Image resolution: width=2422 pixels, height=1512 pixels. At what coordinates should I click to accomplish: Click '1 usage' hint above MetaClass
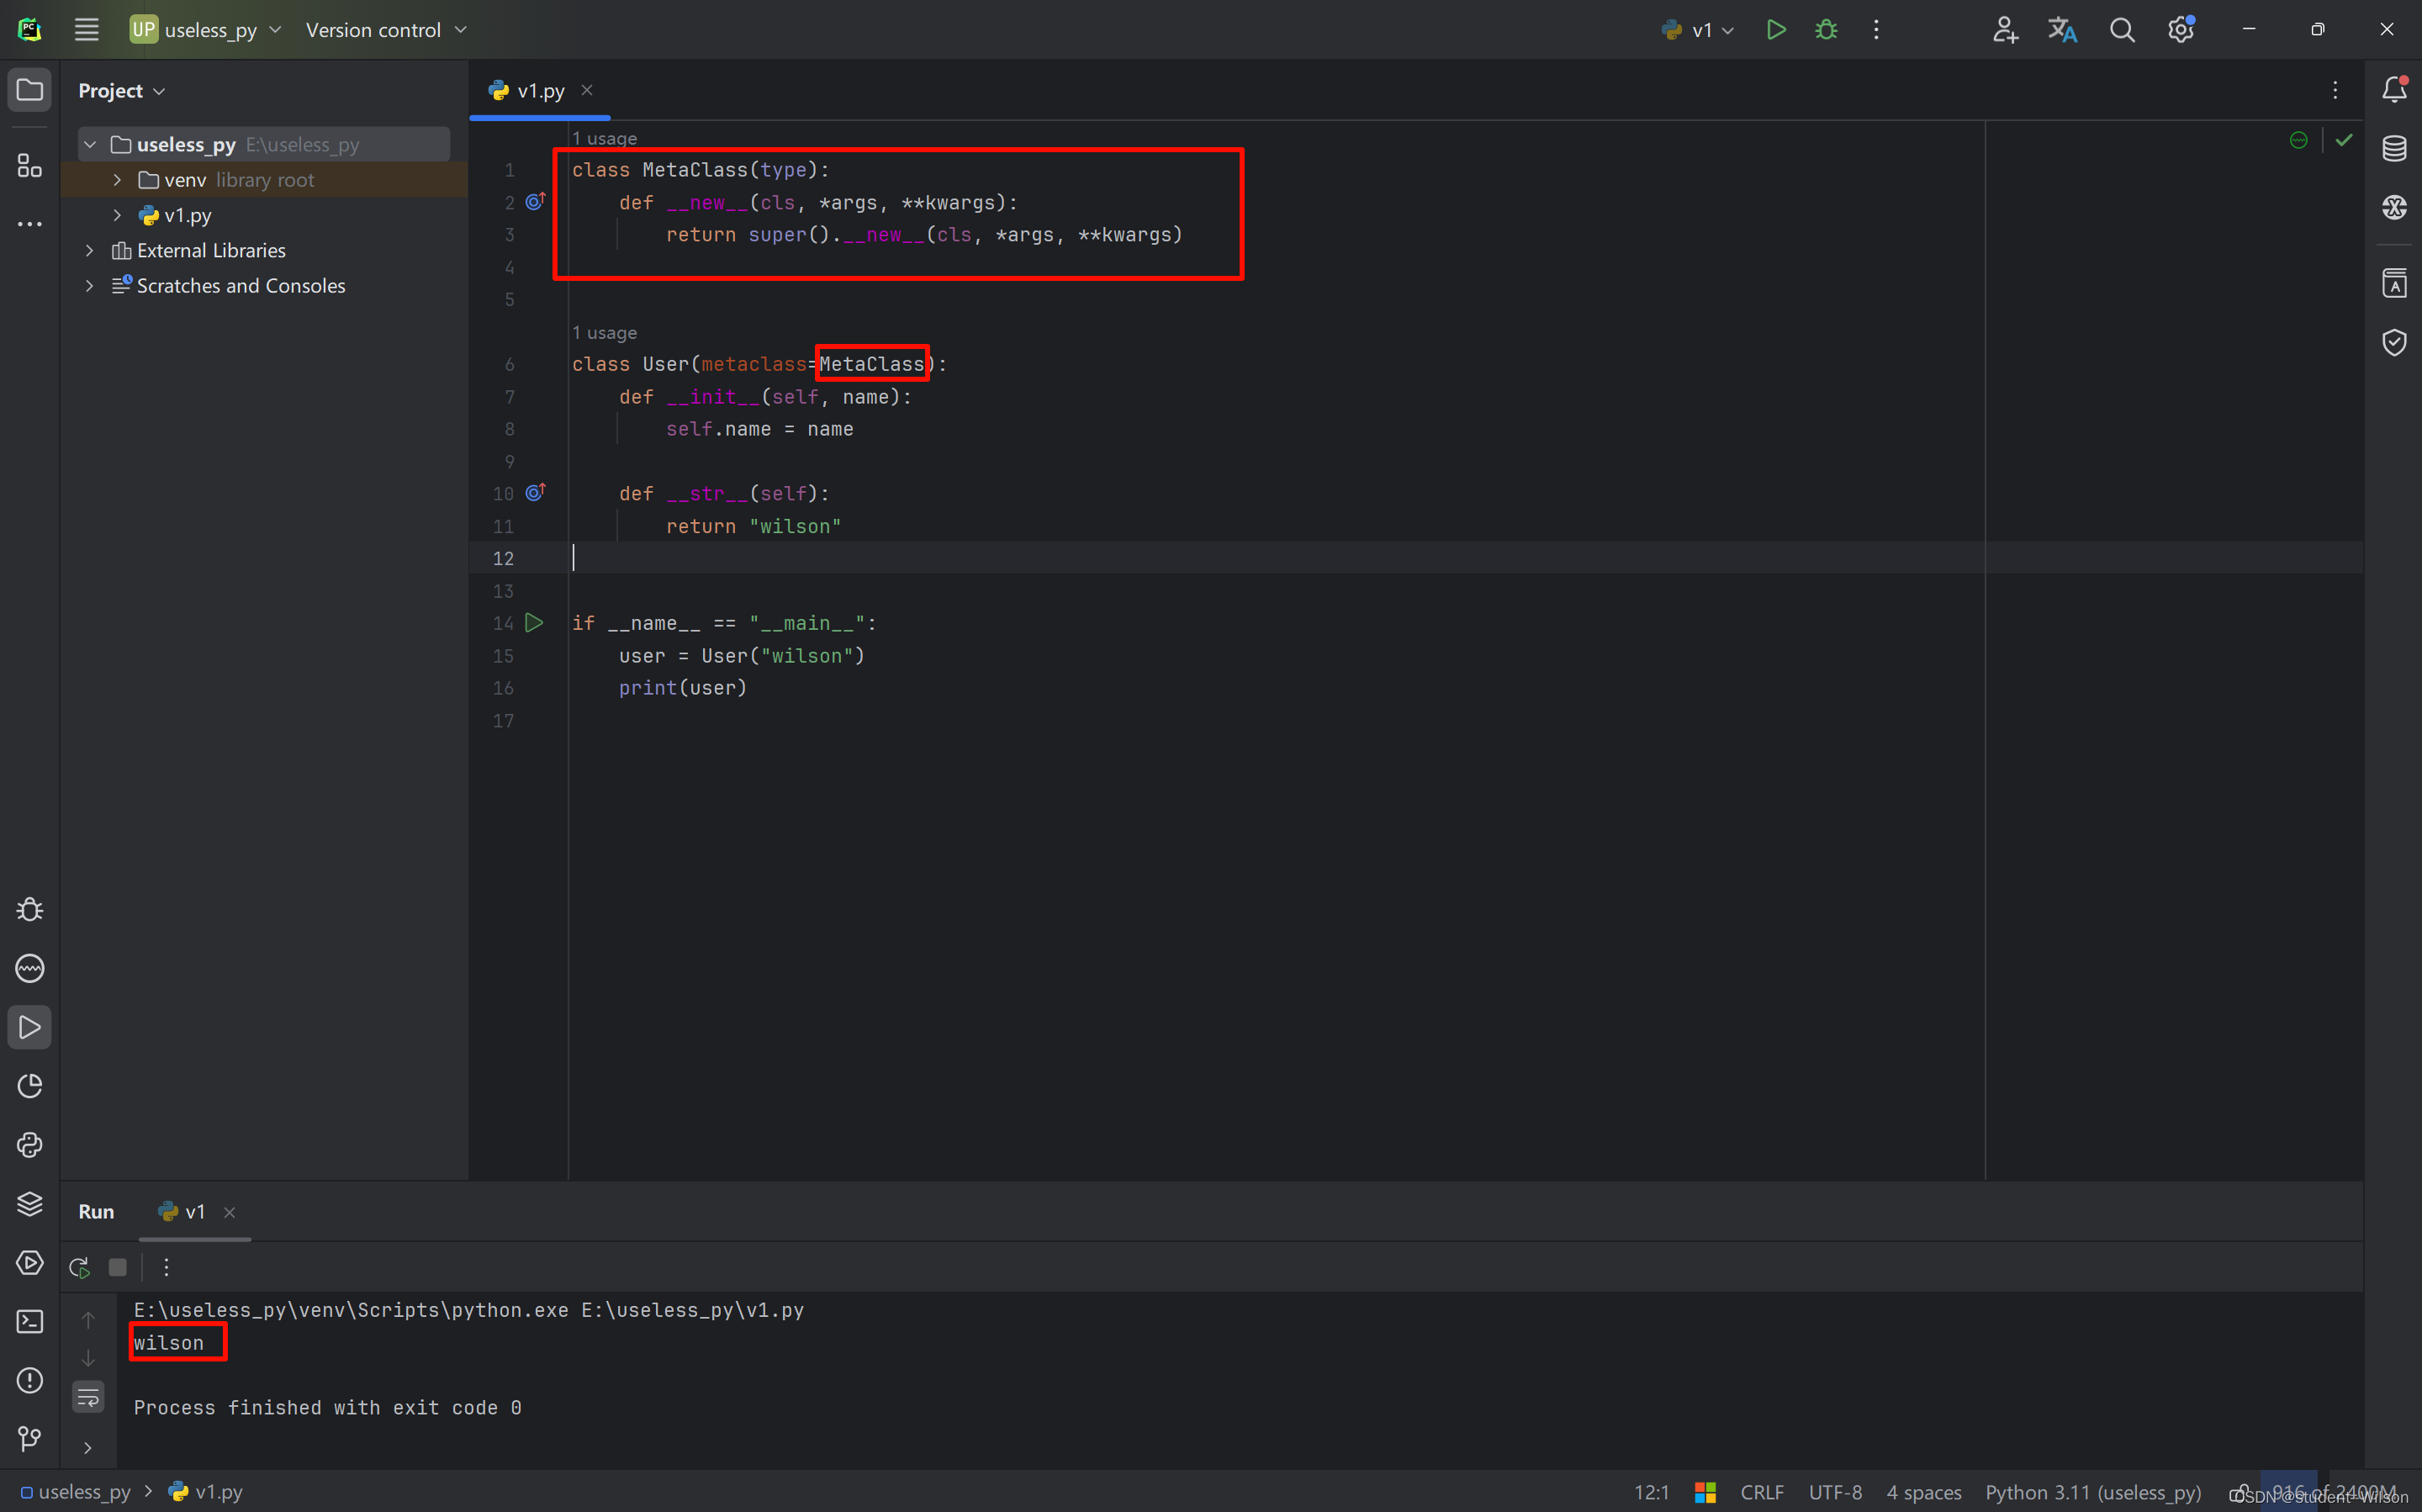604,138
